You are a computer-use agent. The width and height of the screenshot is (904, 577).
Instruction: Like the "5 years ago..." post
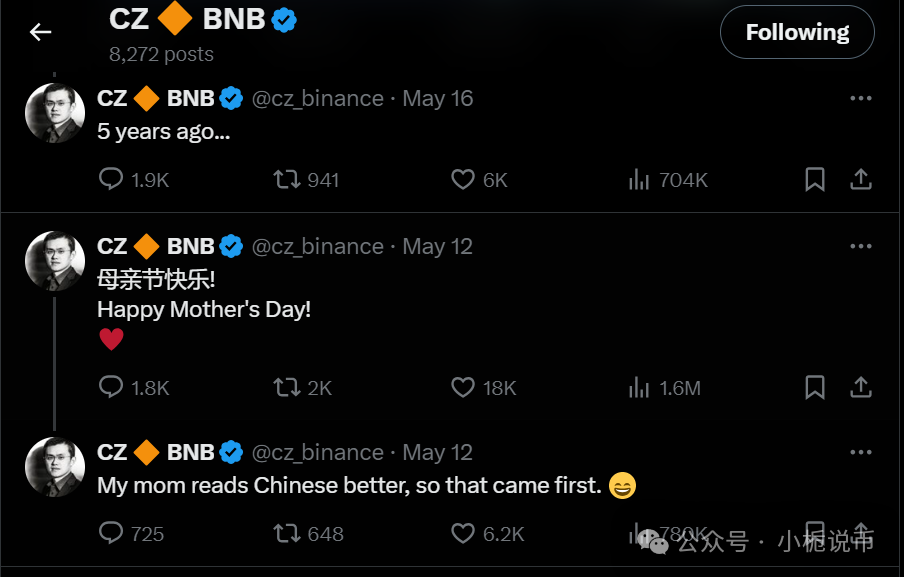(462, 180)
